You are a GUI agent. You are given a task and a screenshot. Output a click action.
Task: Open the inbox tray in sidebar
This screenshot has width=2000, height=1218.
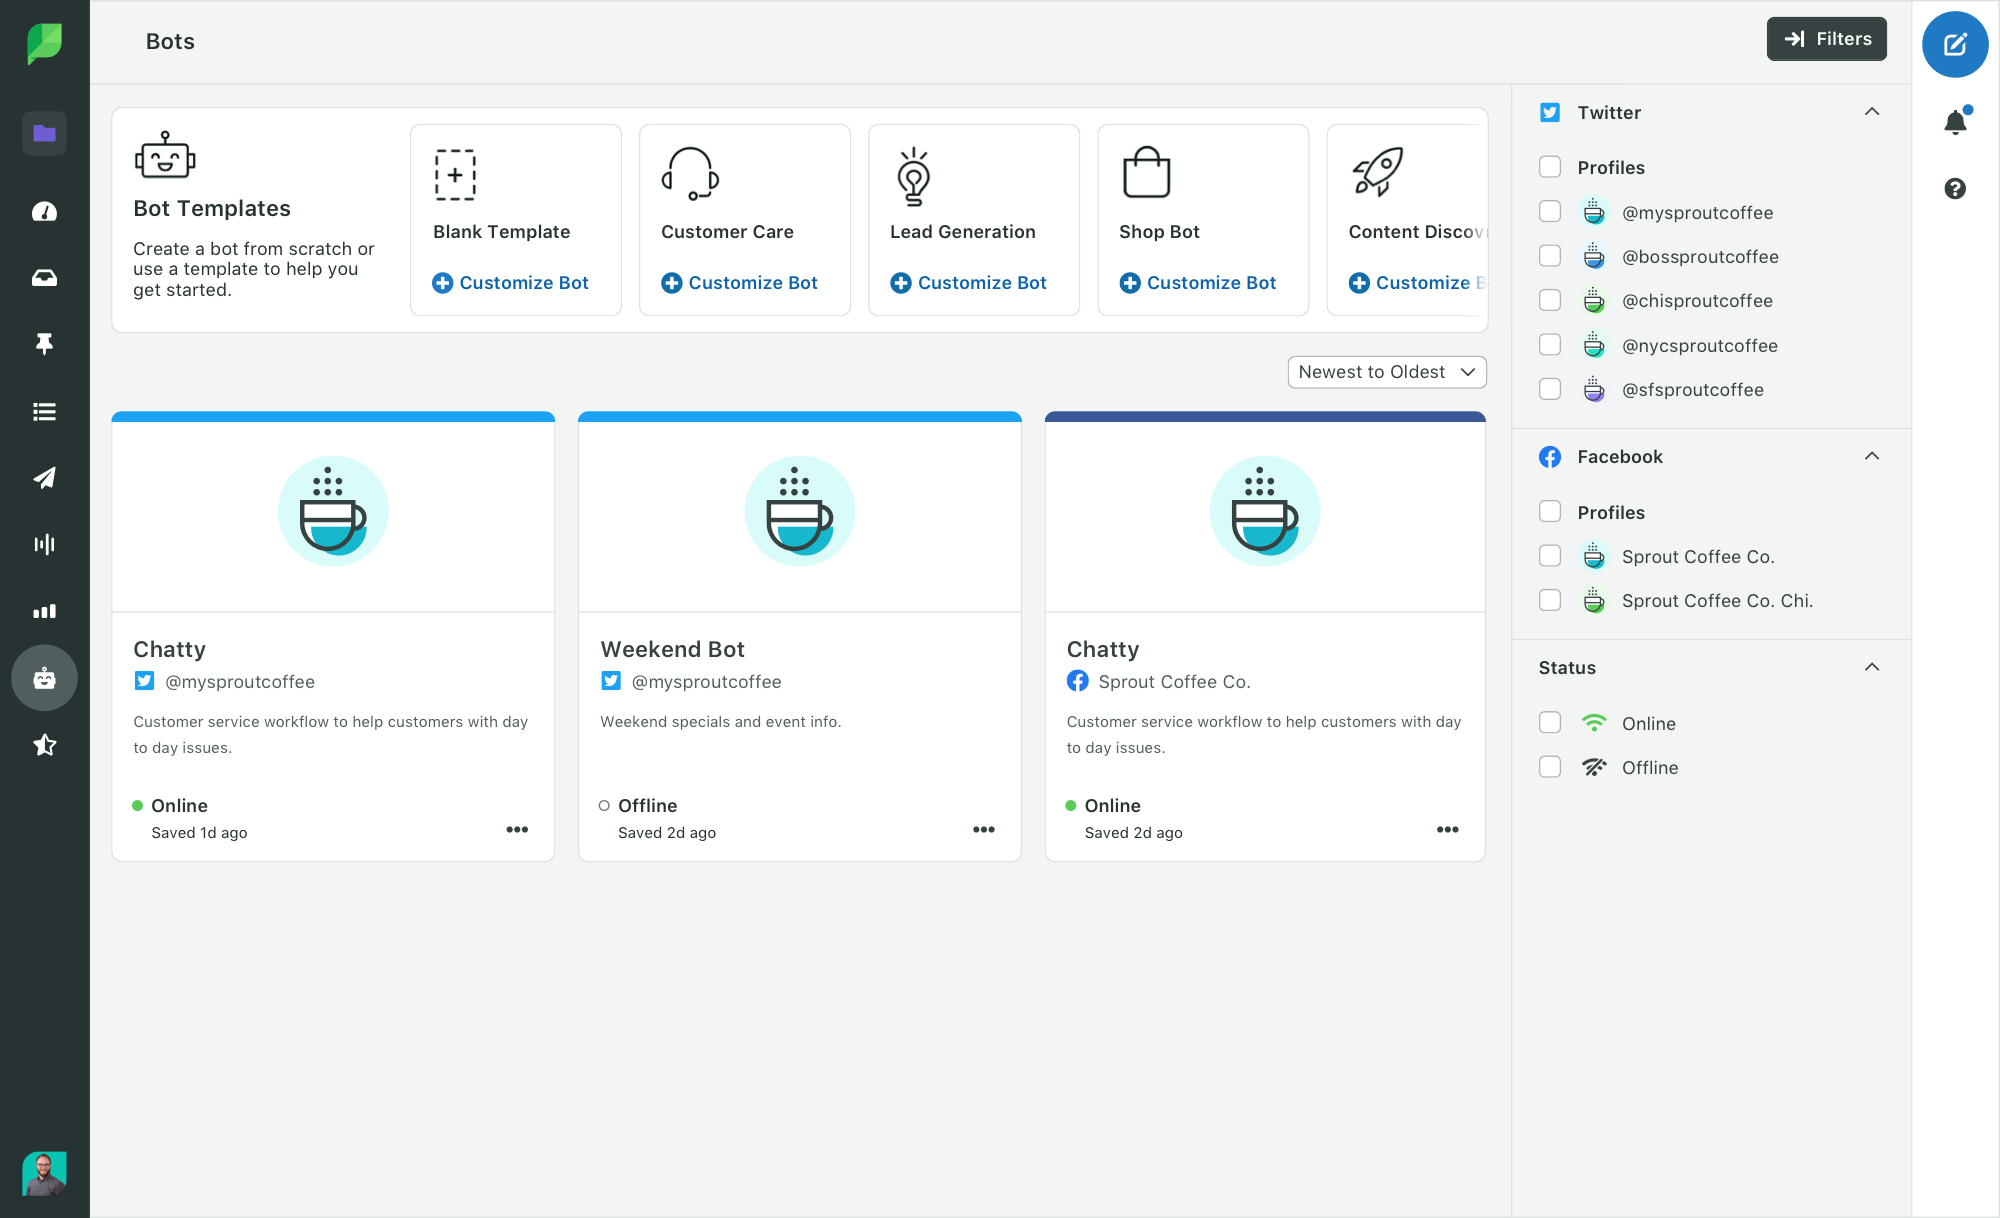point(44,278)
